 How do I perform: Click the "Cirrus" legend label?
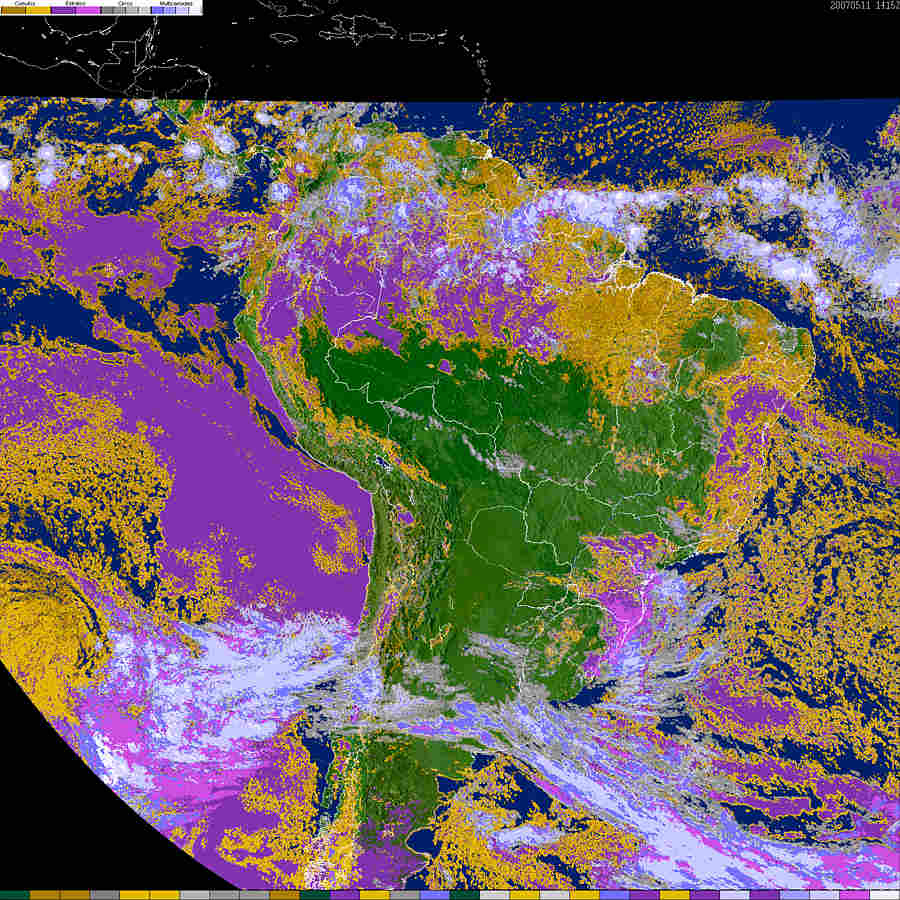(125, 3)
